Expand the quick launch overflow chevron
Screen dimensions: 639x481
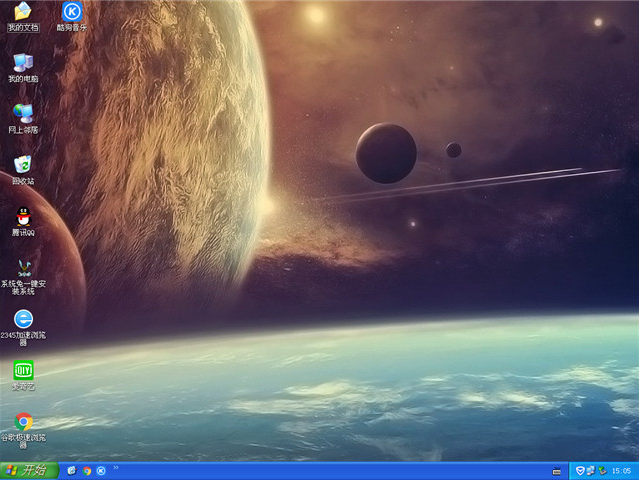(115, 468)
